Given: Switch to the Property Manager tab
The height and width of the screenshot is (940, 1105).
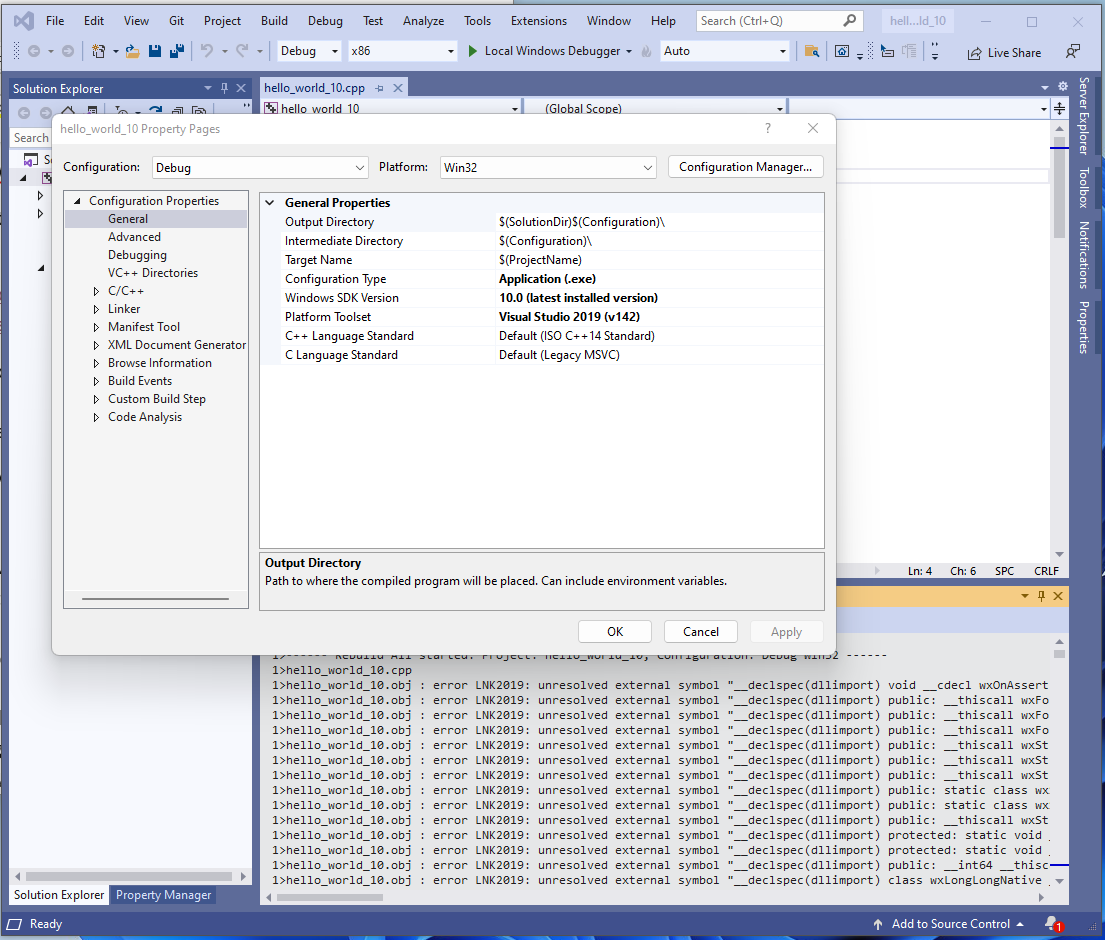Looking at the screenshot, I should (163, 895).
